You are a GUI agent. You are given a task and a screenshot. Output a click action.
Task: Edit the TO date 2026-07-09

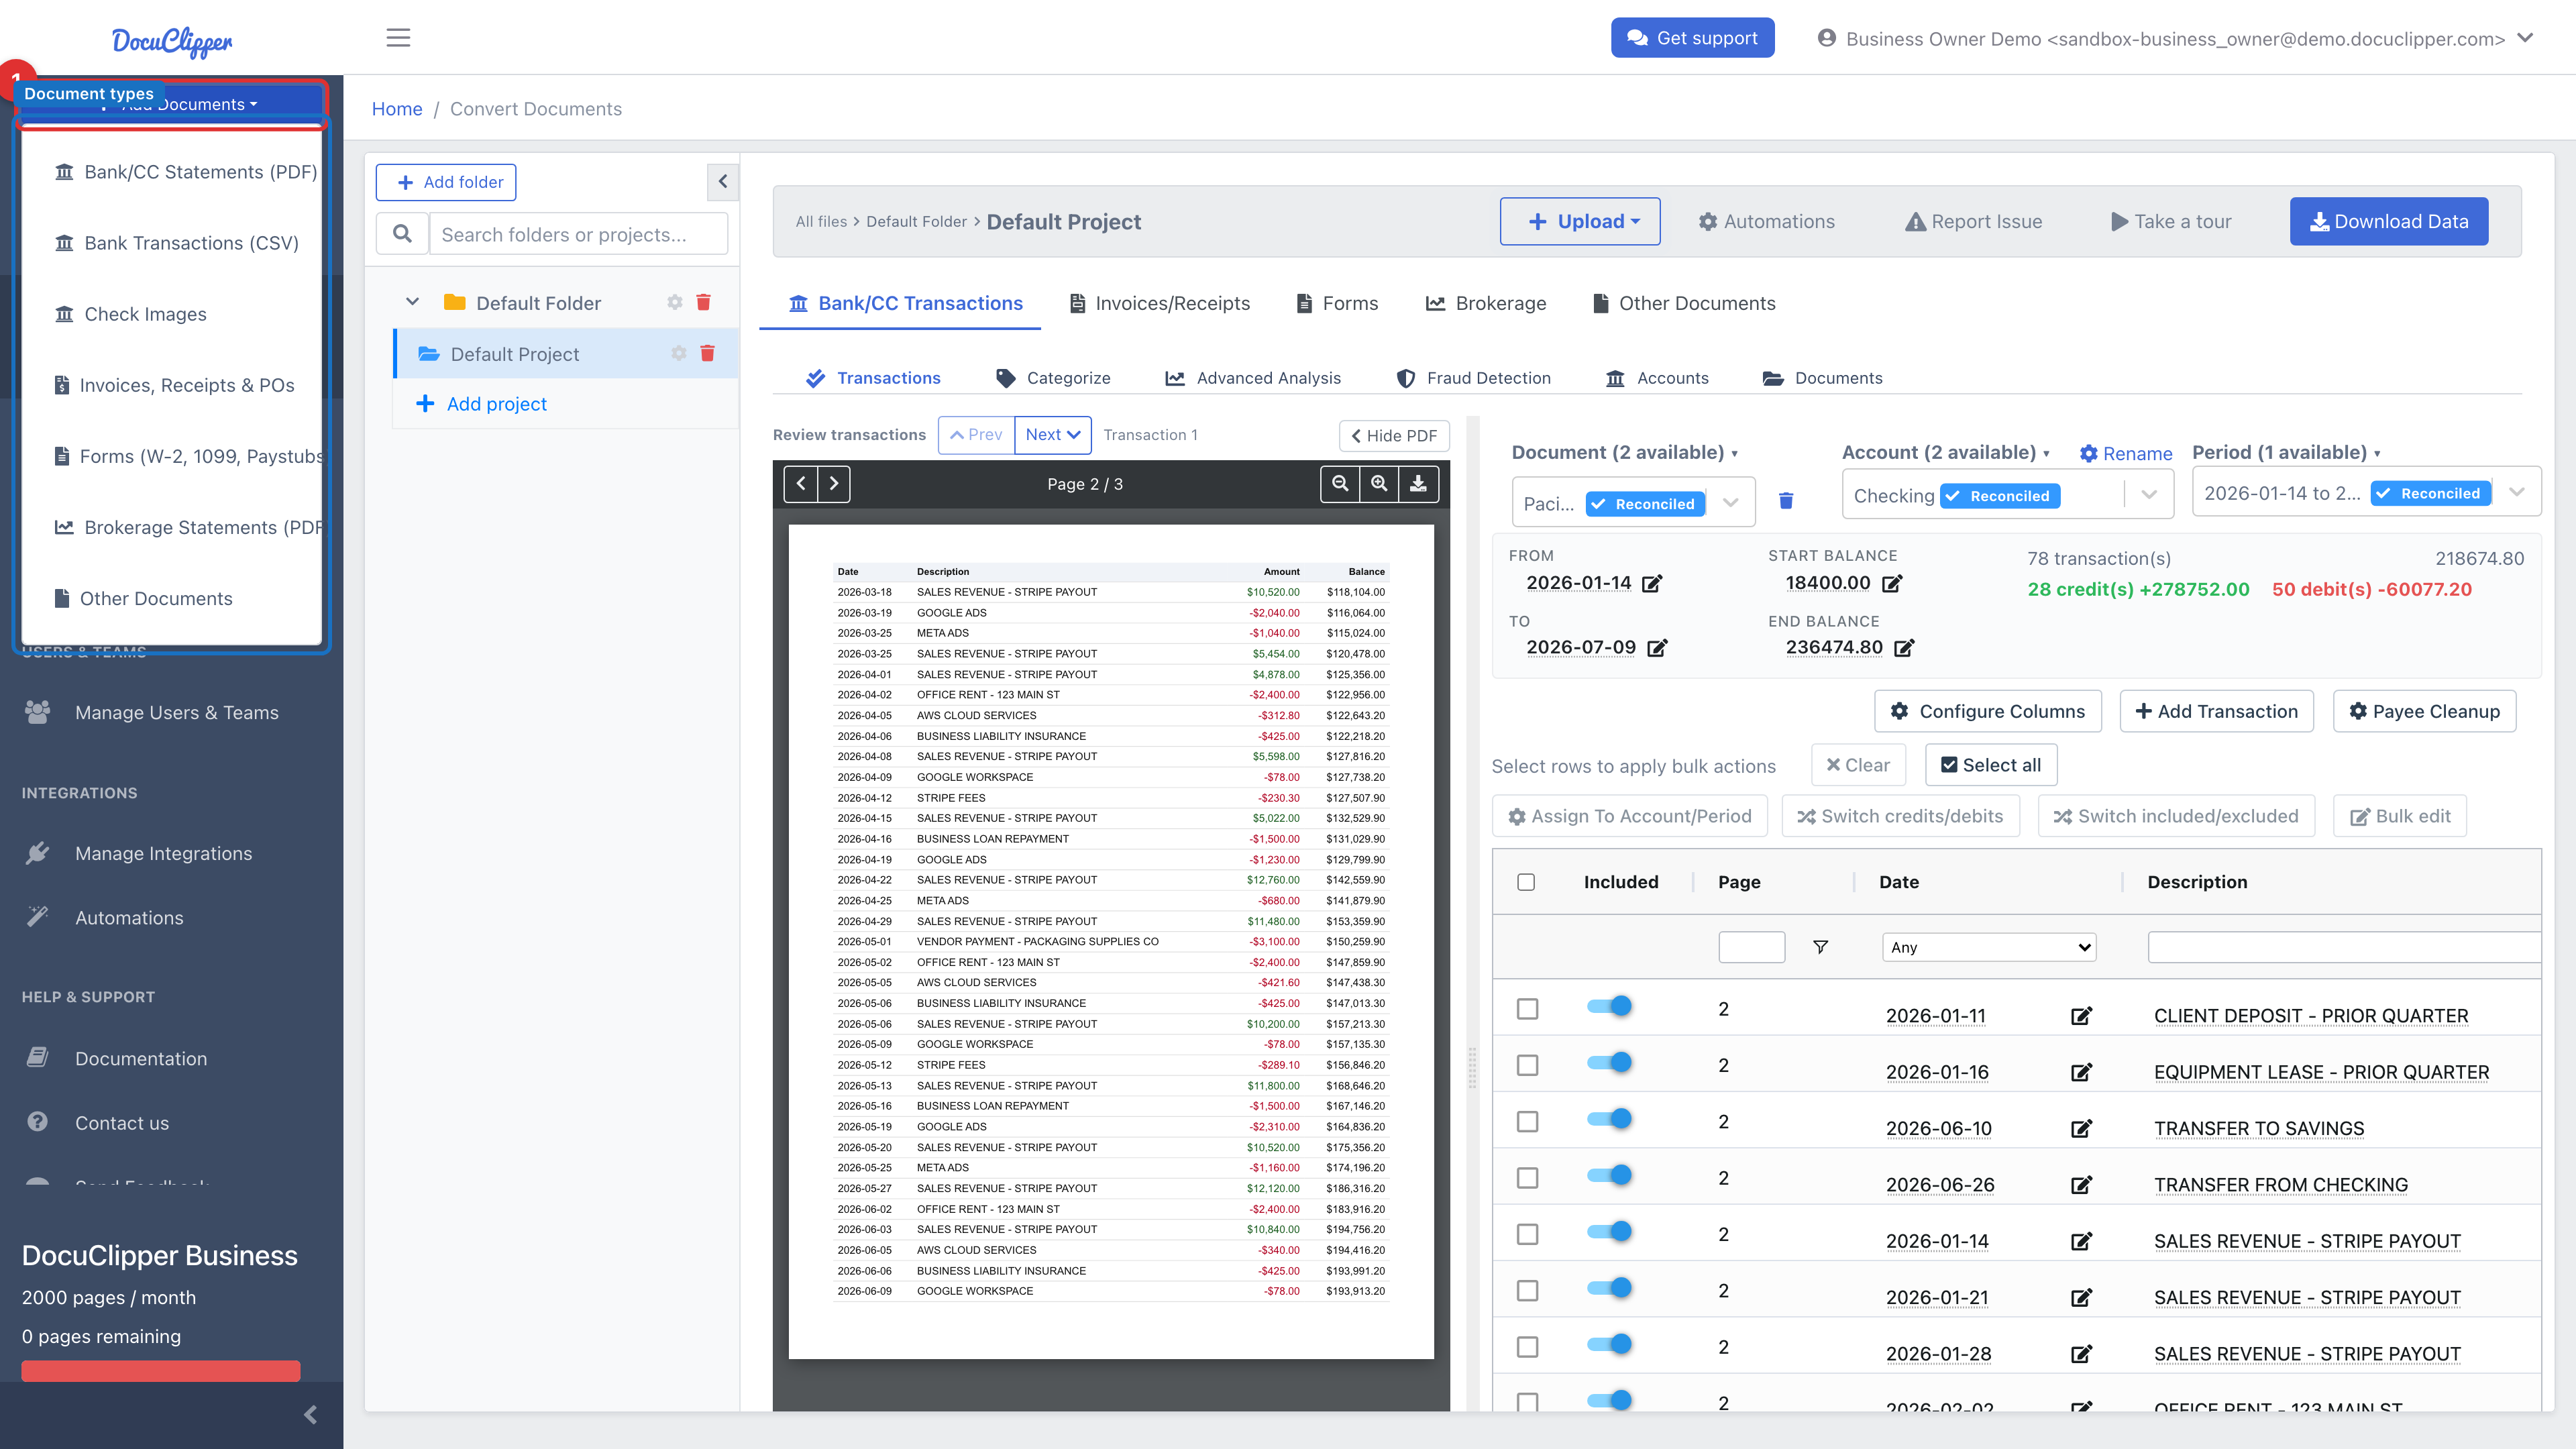pos(1657,648)
